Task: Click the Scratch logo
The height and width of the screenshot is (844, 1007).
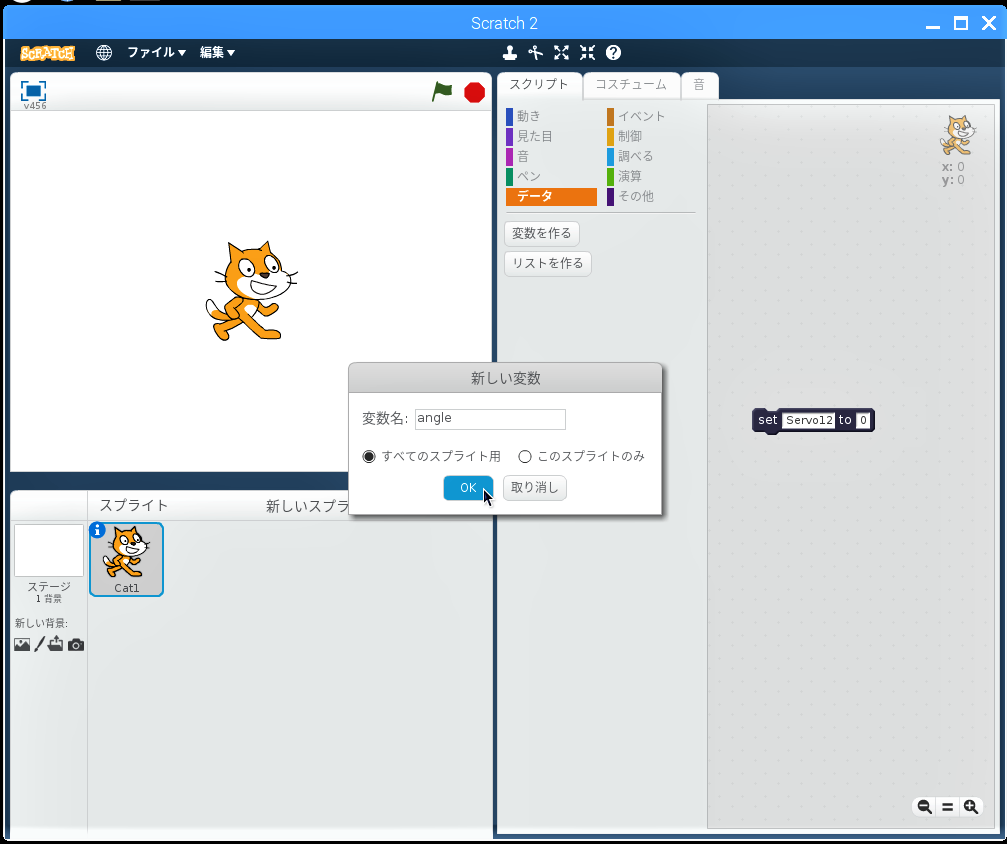Action: coord(48,53)
